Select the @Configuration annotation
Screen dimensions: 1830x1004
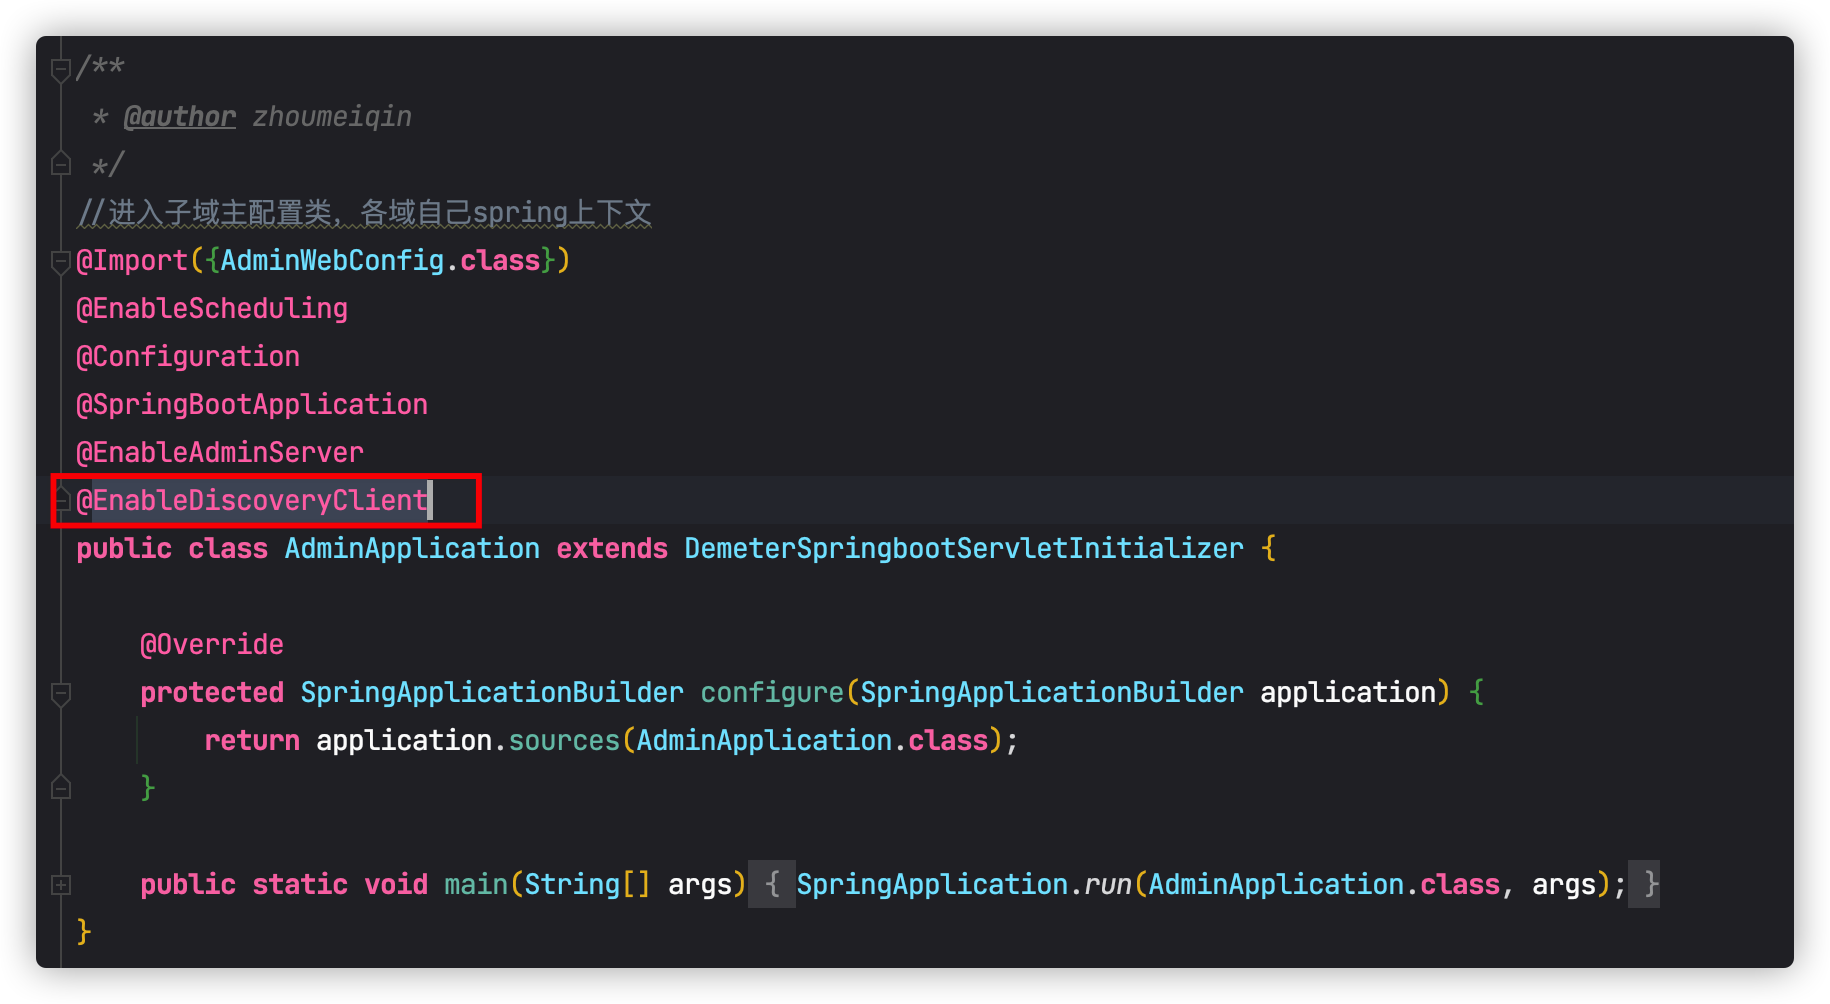click(x=188, y=357)
